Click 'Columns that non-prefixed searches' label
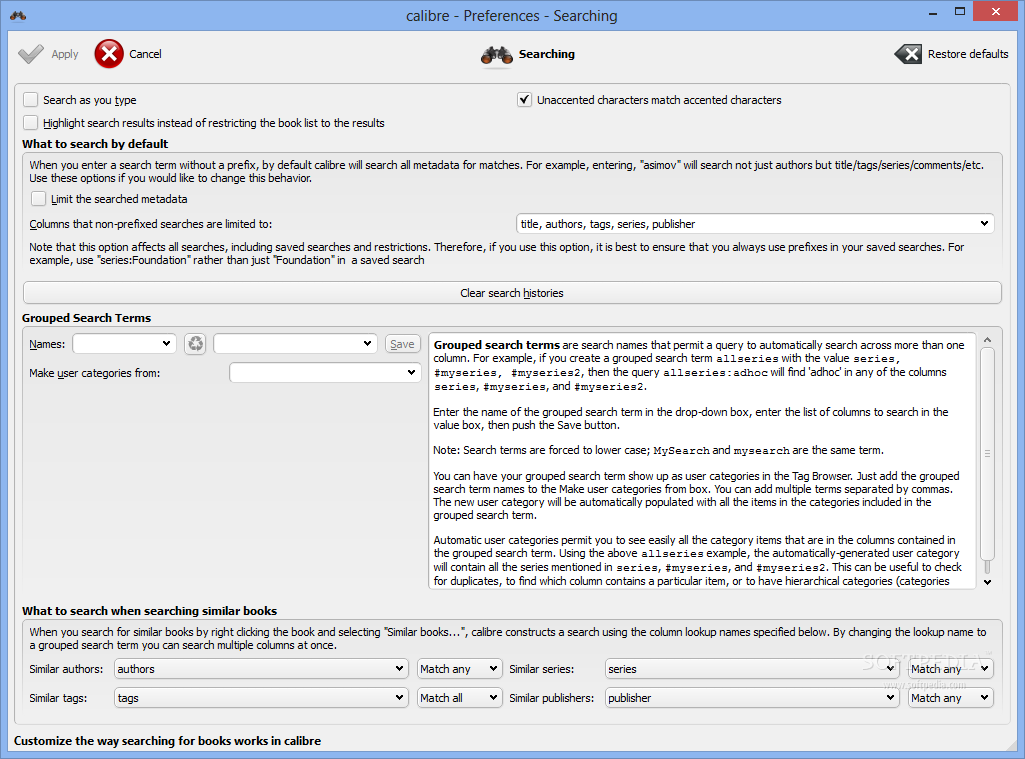Image resolution: width=1025 pixels, height=759 pixels. 150,224
